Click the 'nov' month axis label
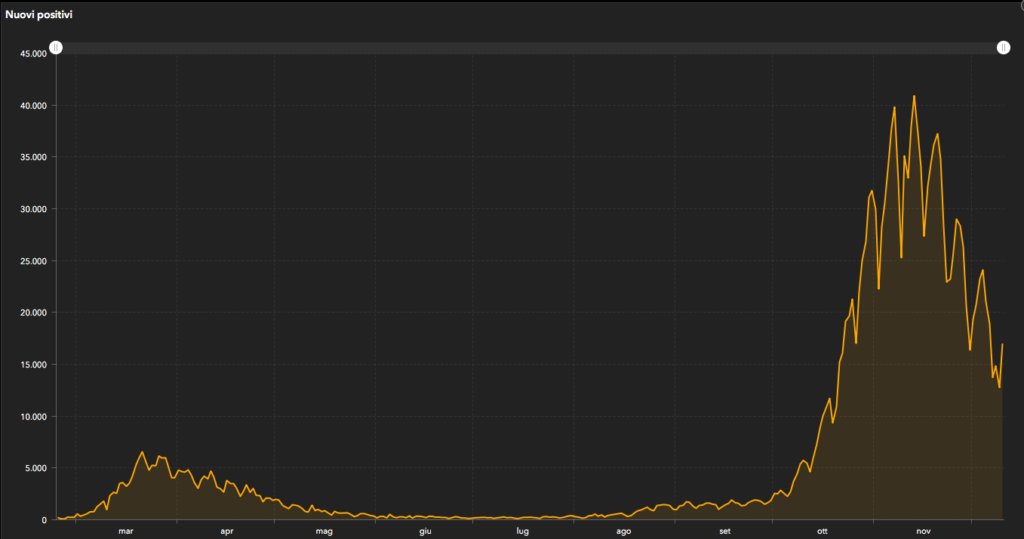 pos(923,531)
